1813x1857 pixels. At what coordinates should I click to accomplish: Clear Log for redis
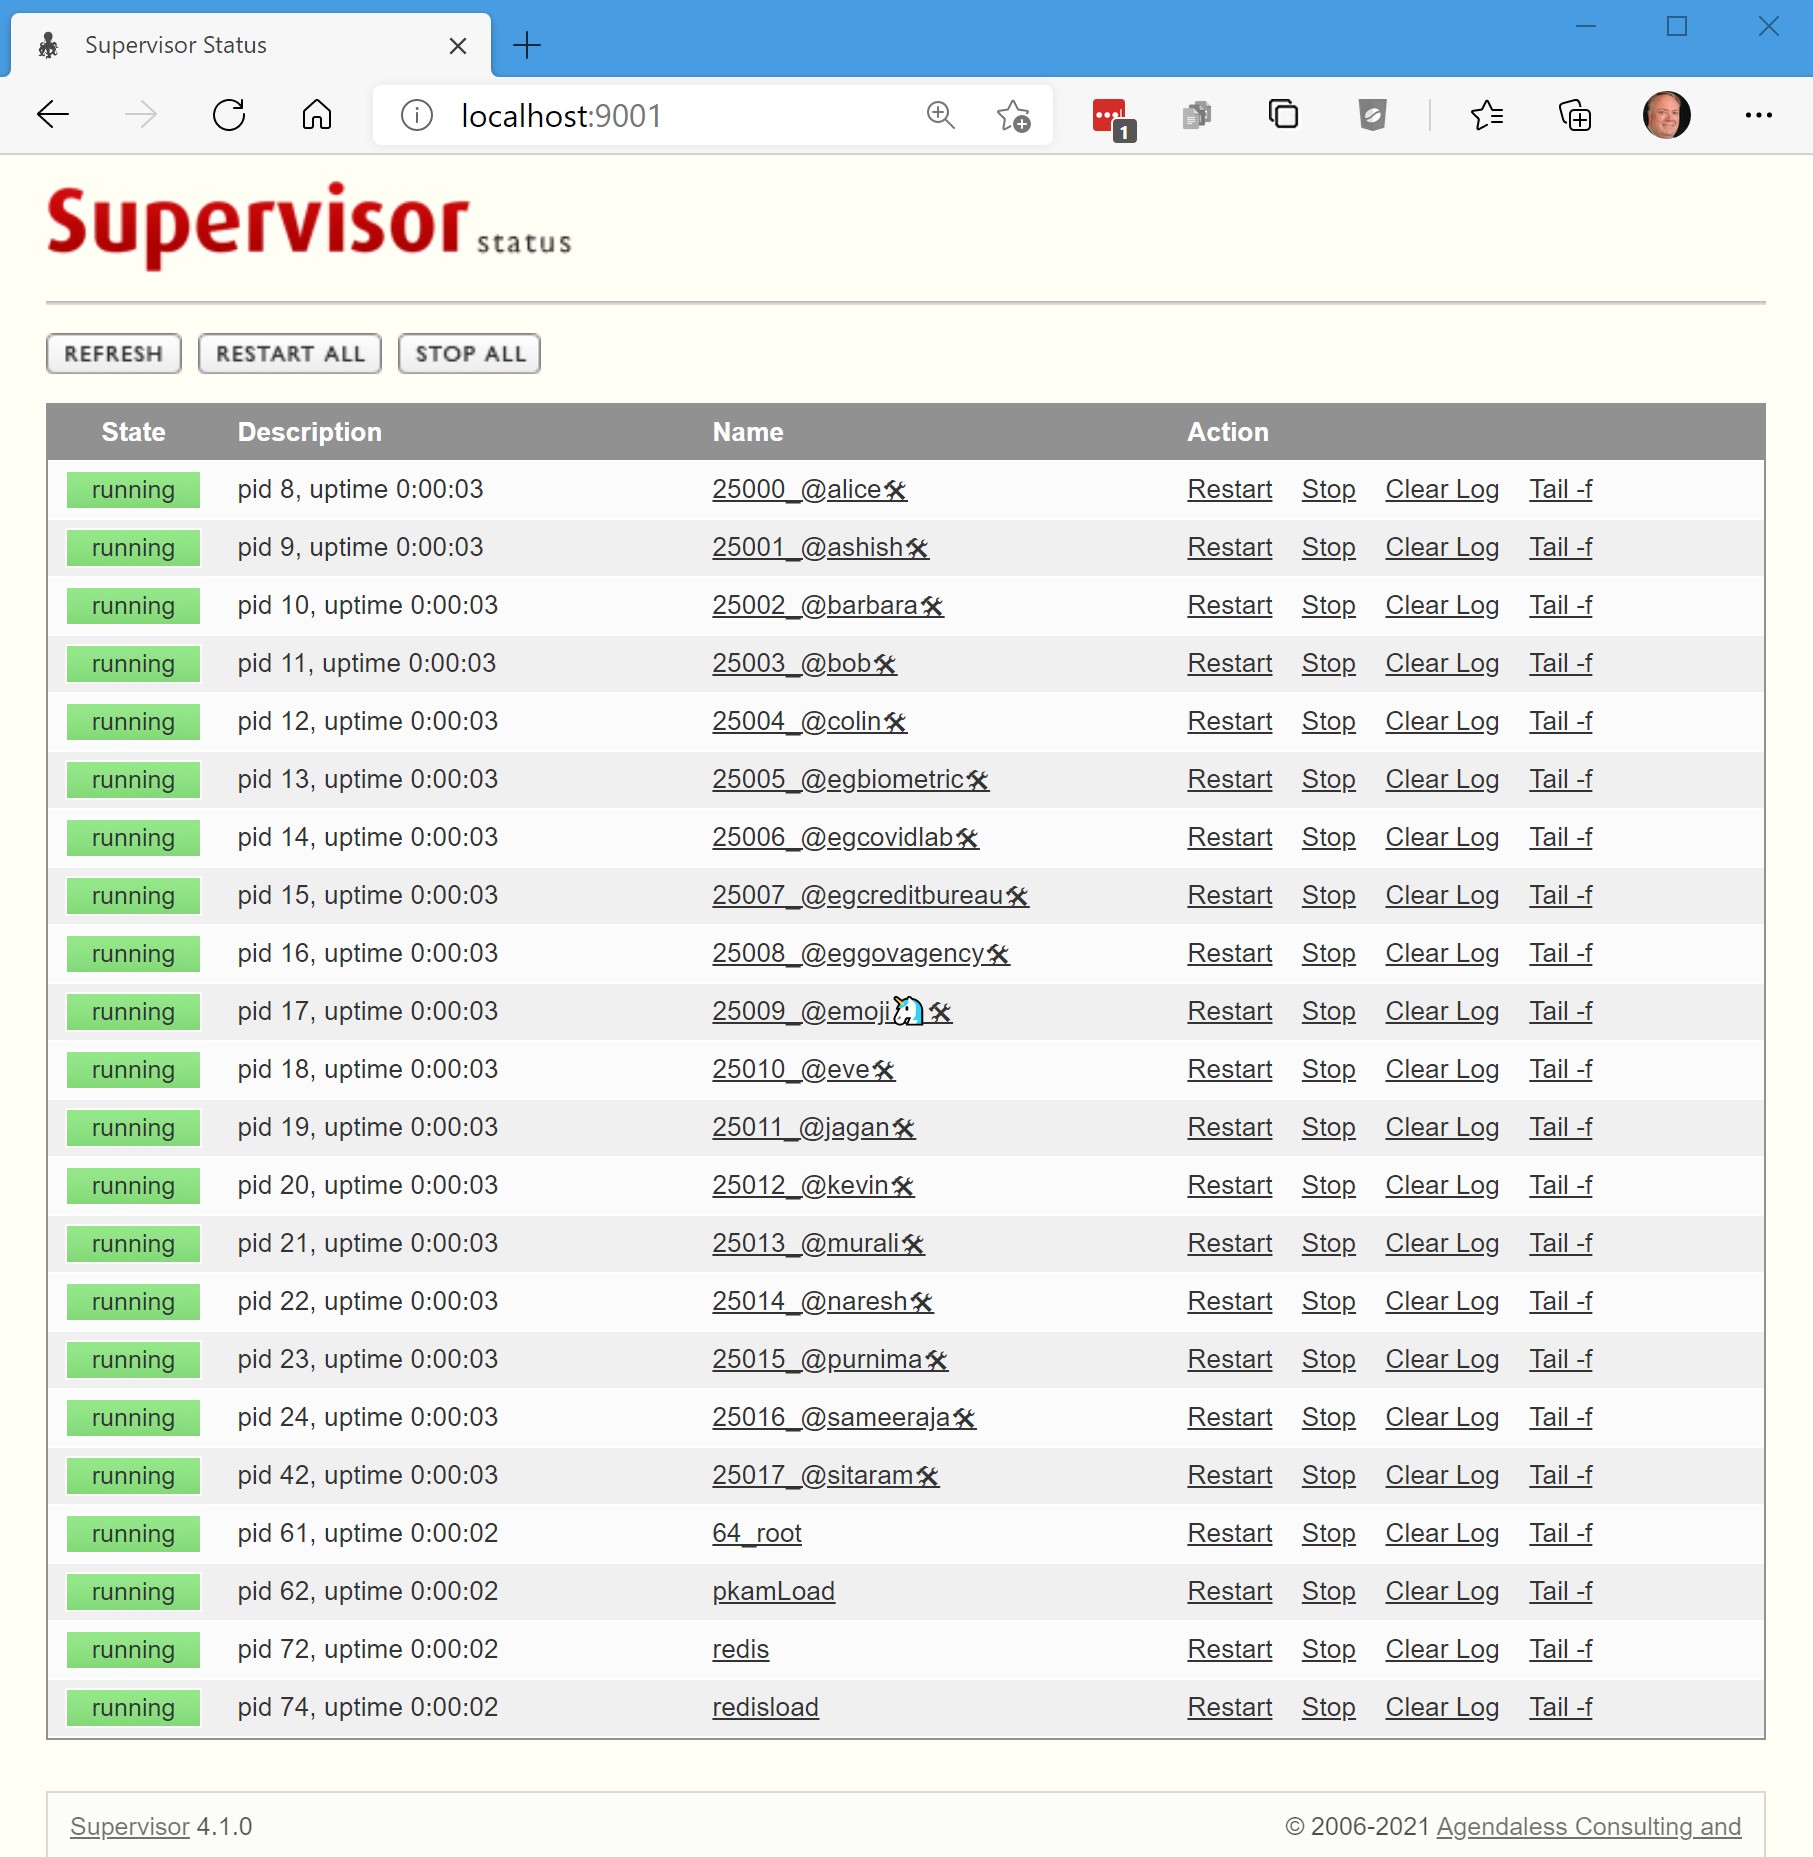pos(1442,1650)
